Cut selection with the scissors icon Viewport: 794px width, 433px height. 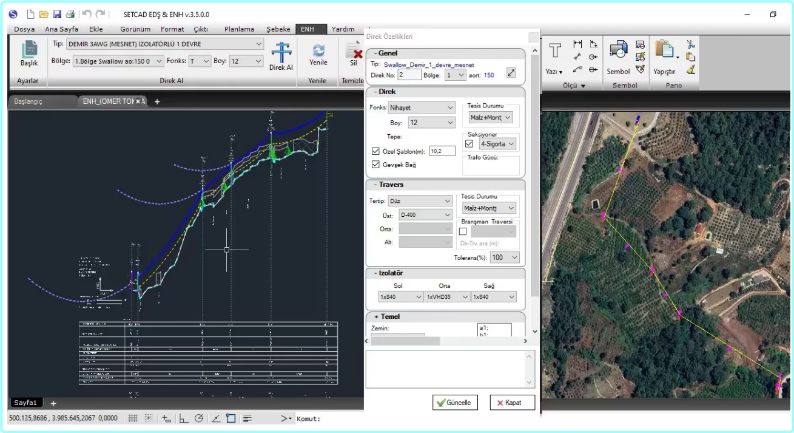[x=691, y=45]
